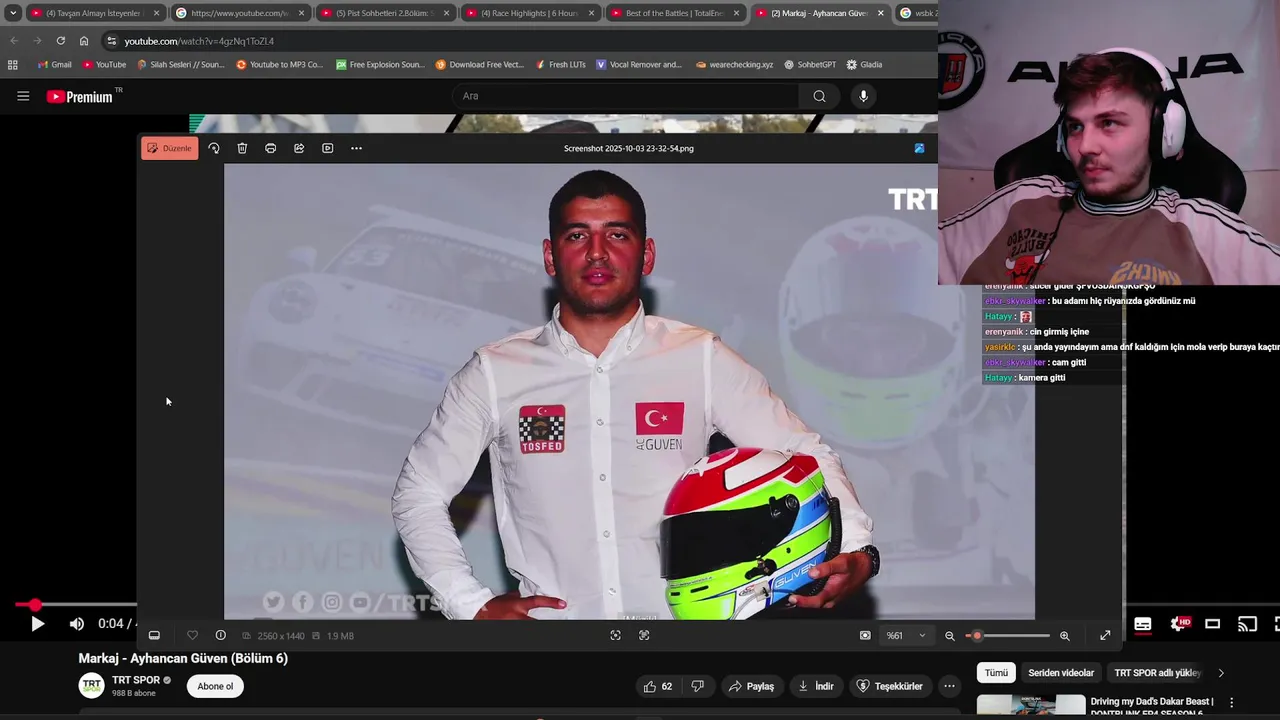Click the Düzenle edit button in photo viewer

click(169, 148)
